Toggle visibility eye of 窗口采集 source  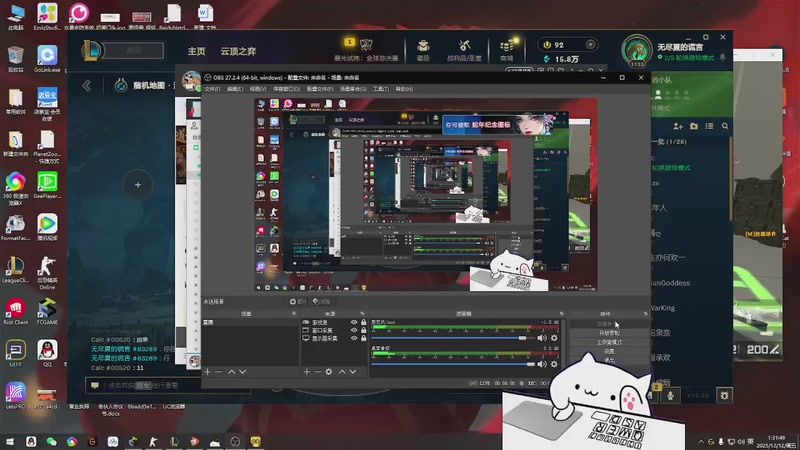(354, 330)
